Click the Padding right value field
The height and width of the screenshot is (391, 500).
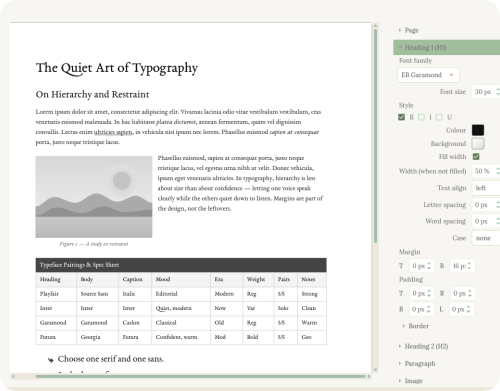tap(462, 293)
